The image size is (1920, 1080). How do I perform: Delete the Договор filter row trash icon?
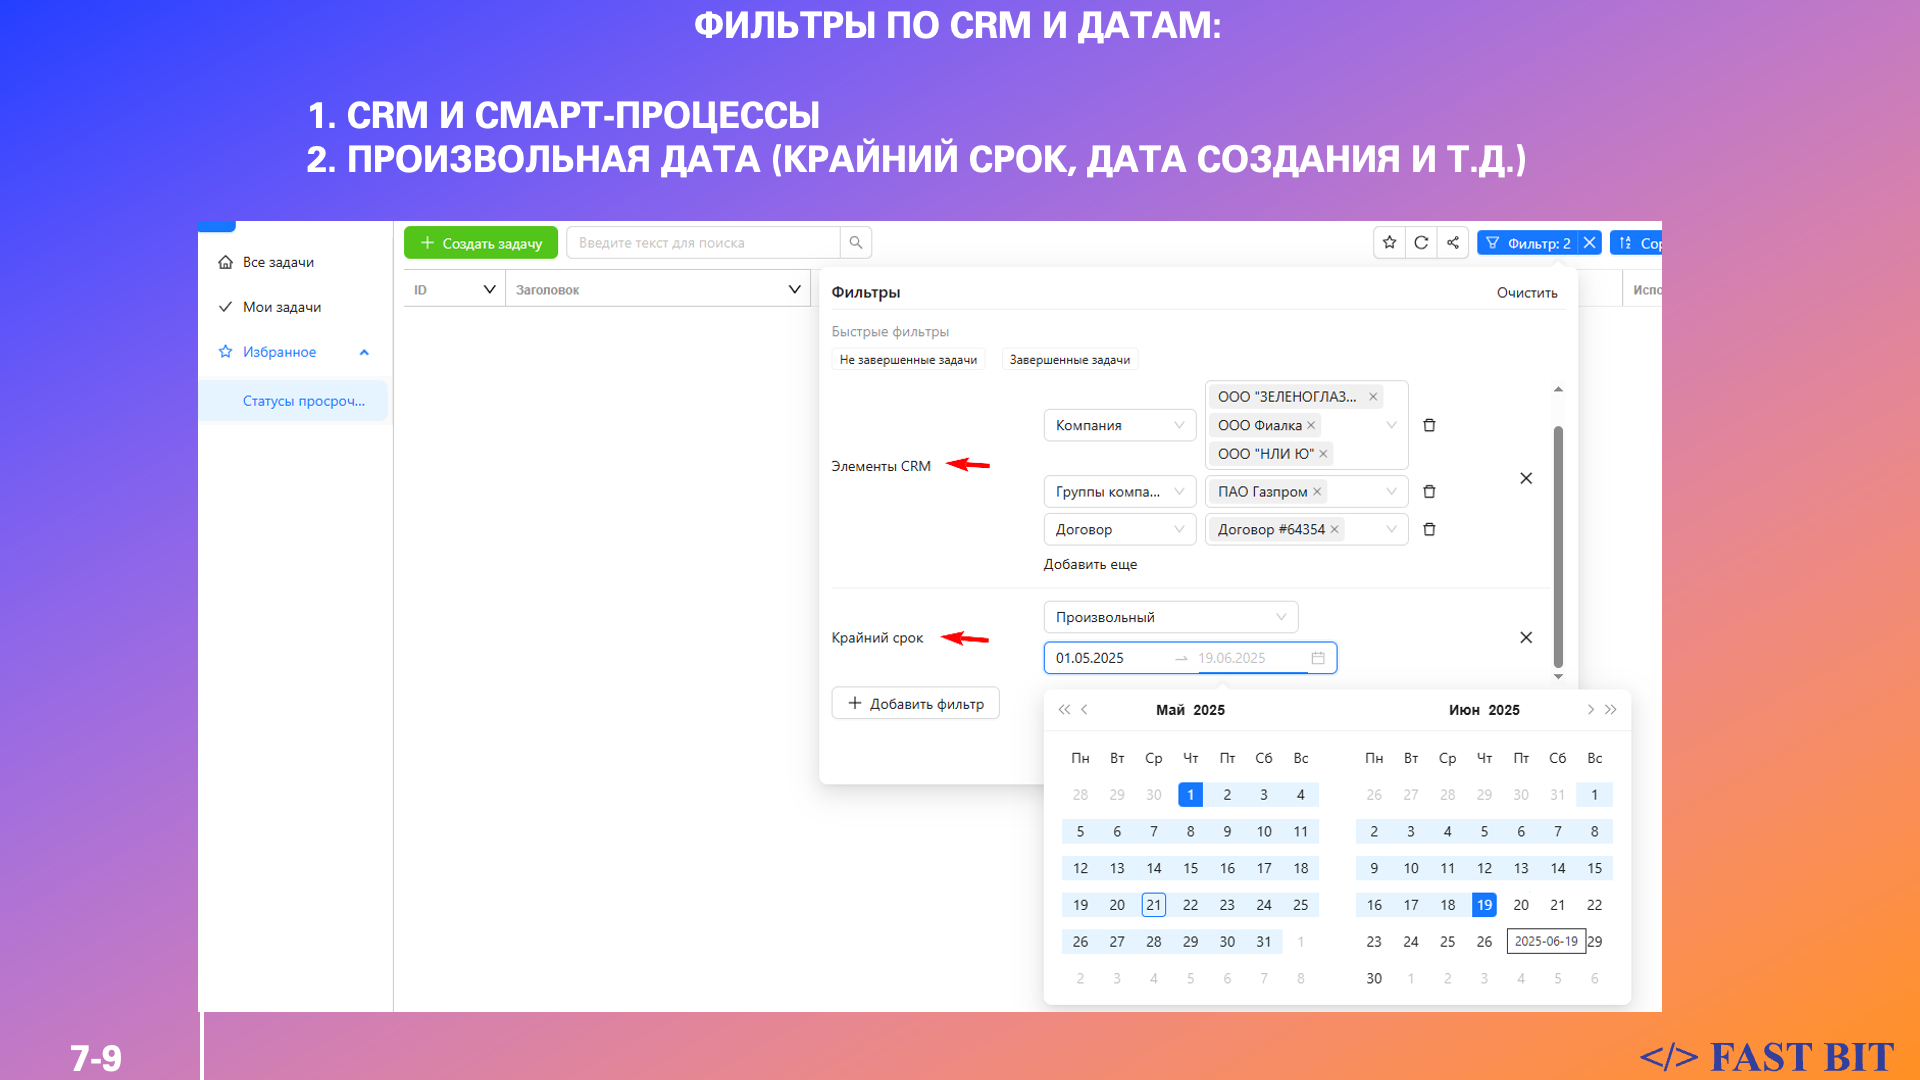point(1429,529)
